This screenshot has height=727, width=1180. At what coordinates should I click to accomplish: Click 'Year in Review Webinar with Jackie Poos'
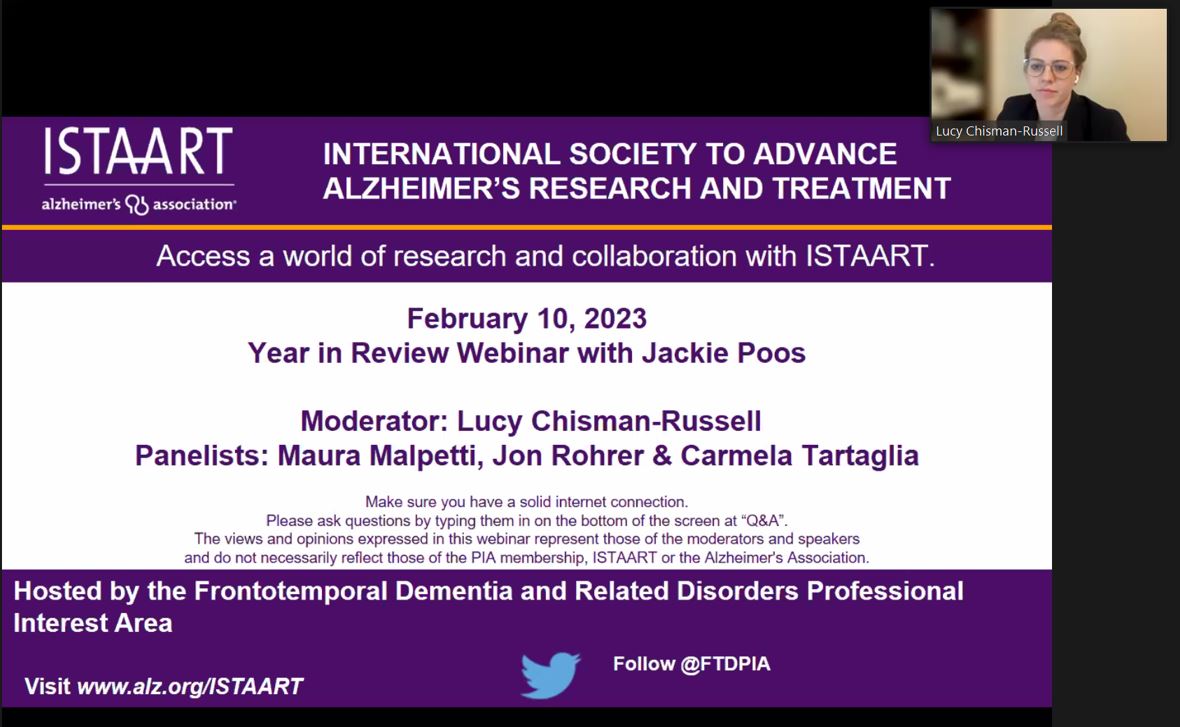tap(527, 353)
